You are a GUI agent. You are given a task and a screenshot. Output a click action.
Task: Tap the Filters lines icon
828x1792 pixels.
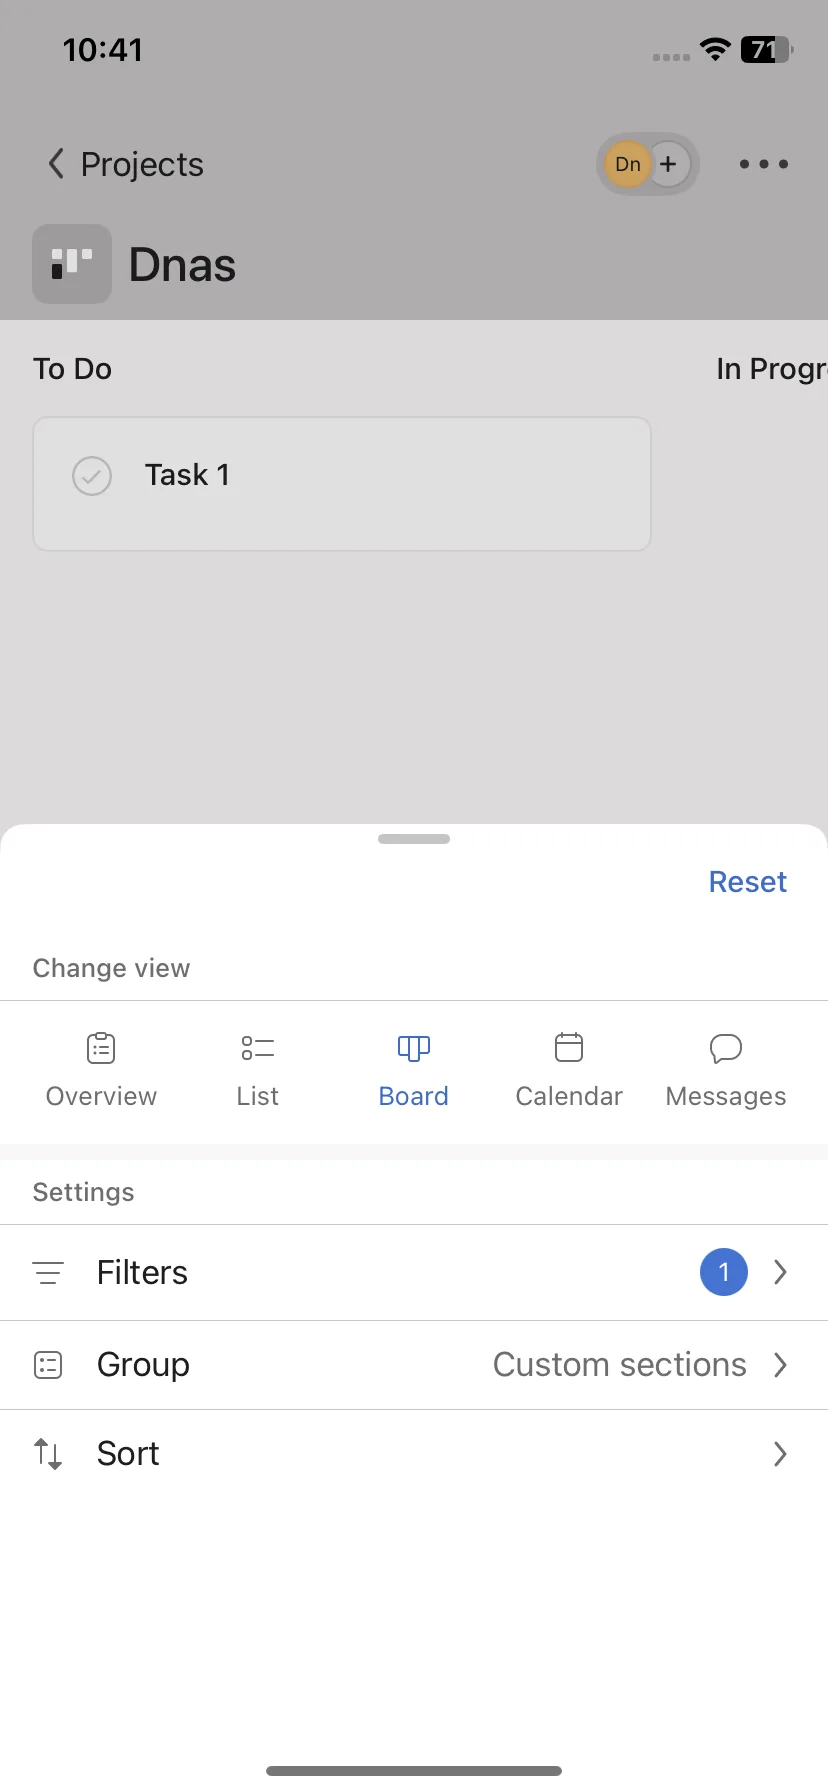pos(48,1273)
